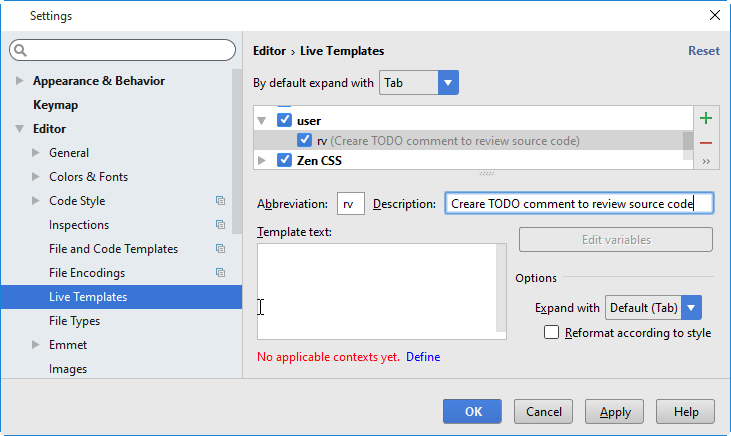Click the red minus remove template icon
Viewport: 731px width, 436px height.
706,143
